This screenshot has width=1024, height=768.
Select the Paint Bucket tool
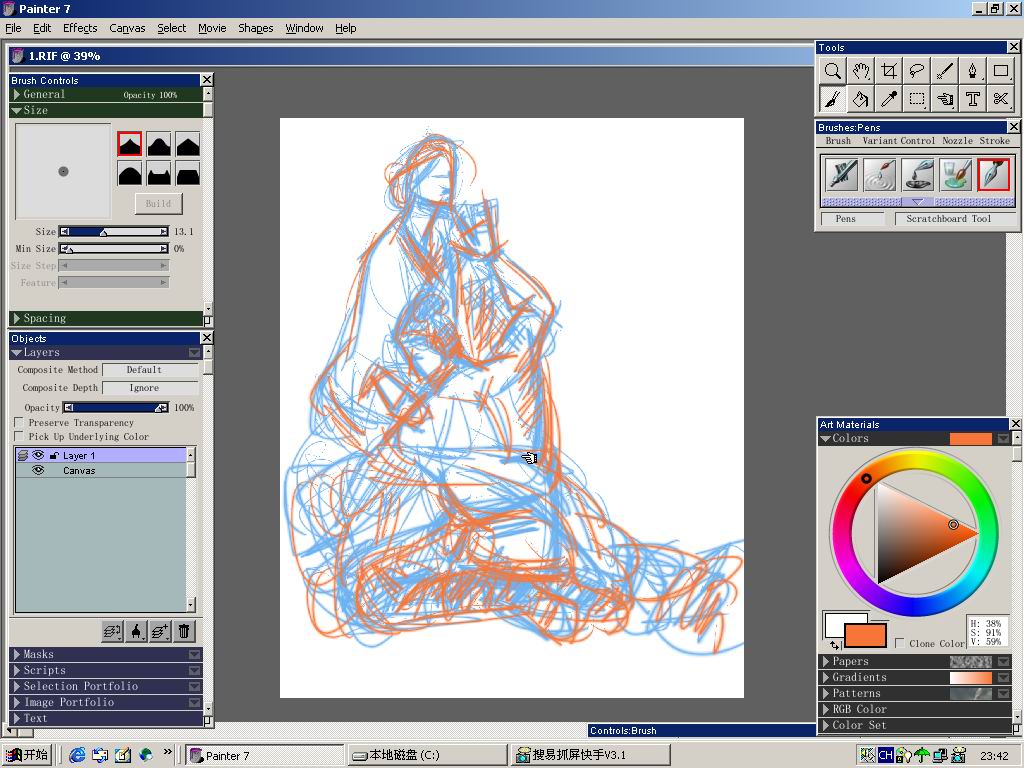(x=860, y=99)
